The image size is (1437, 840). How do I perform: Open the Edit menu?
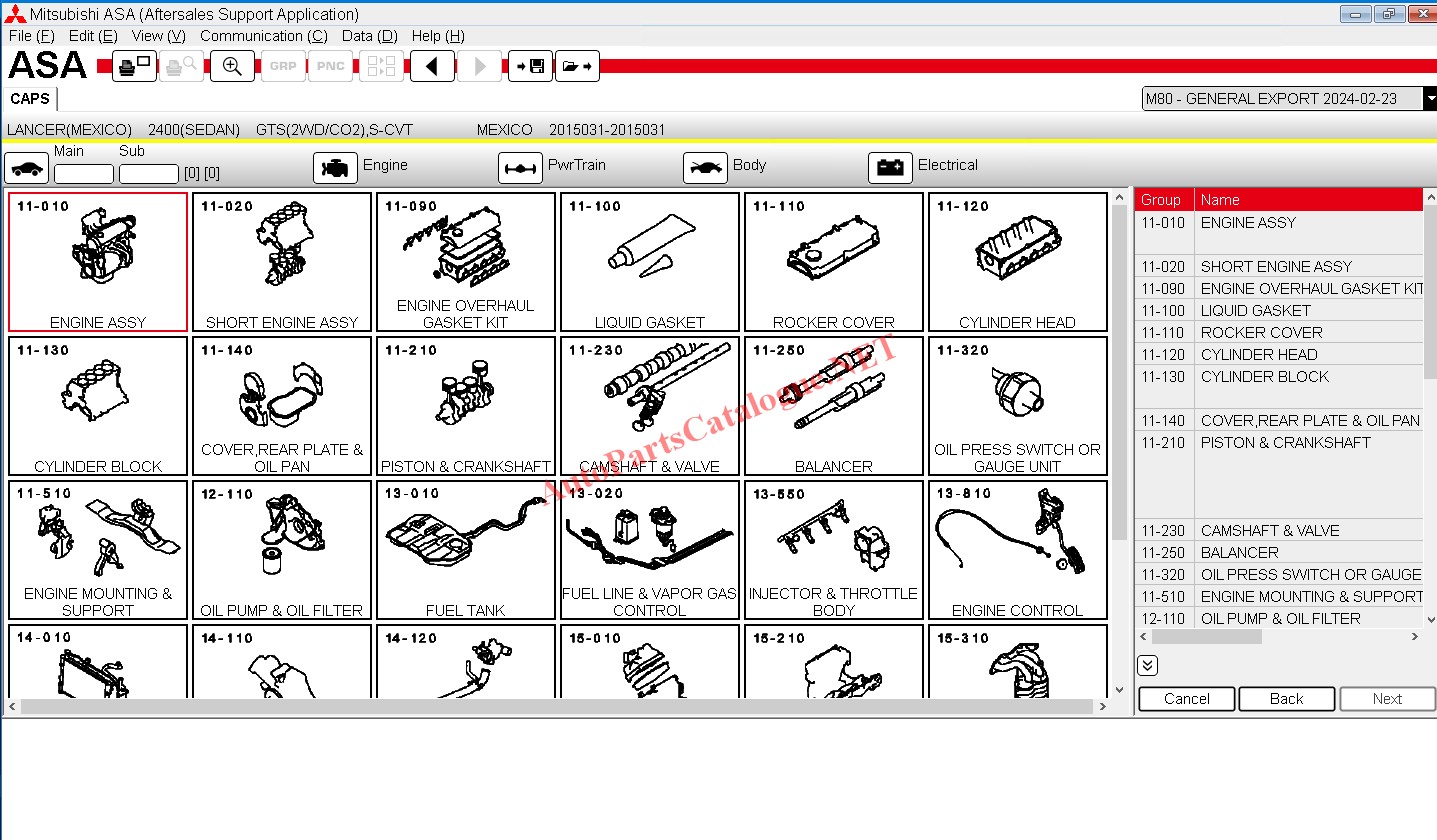(x=93, y=36)
